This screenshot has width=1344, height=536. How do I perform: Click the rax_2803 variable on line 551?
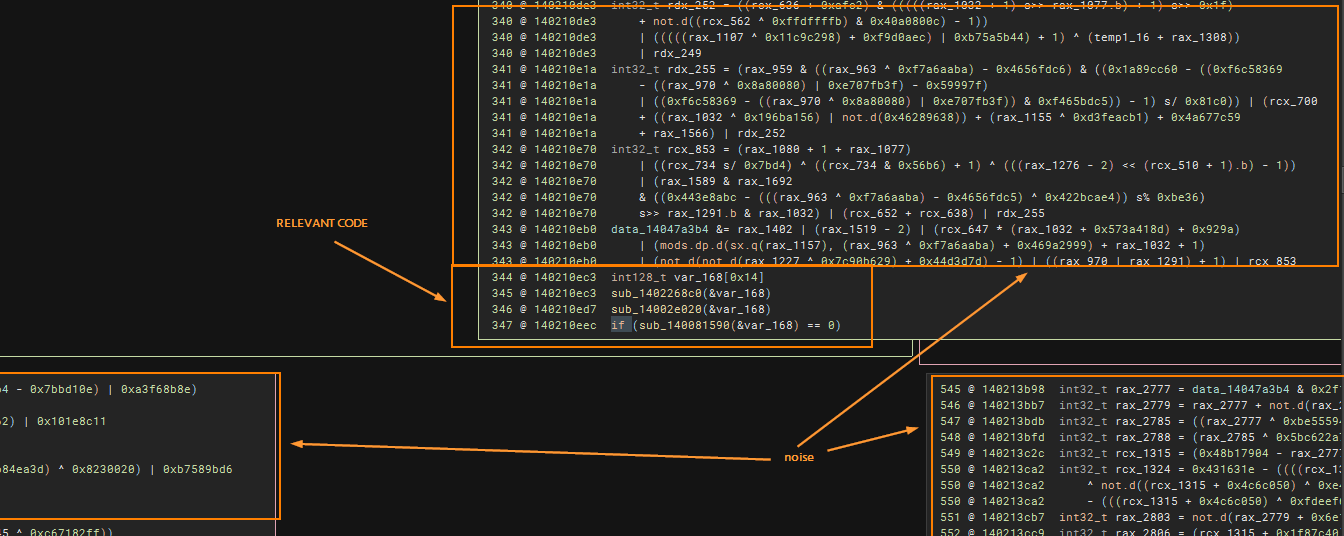pos(1144,517)
